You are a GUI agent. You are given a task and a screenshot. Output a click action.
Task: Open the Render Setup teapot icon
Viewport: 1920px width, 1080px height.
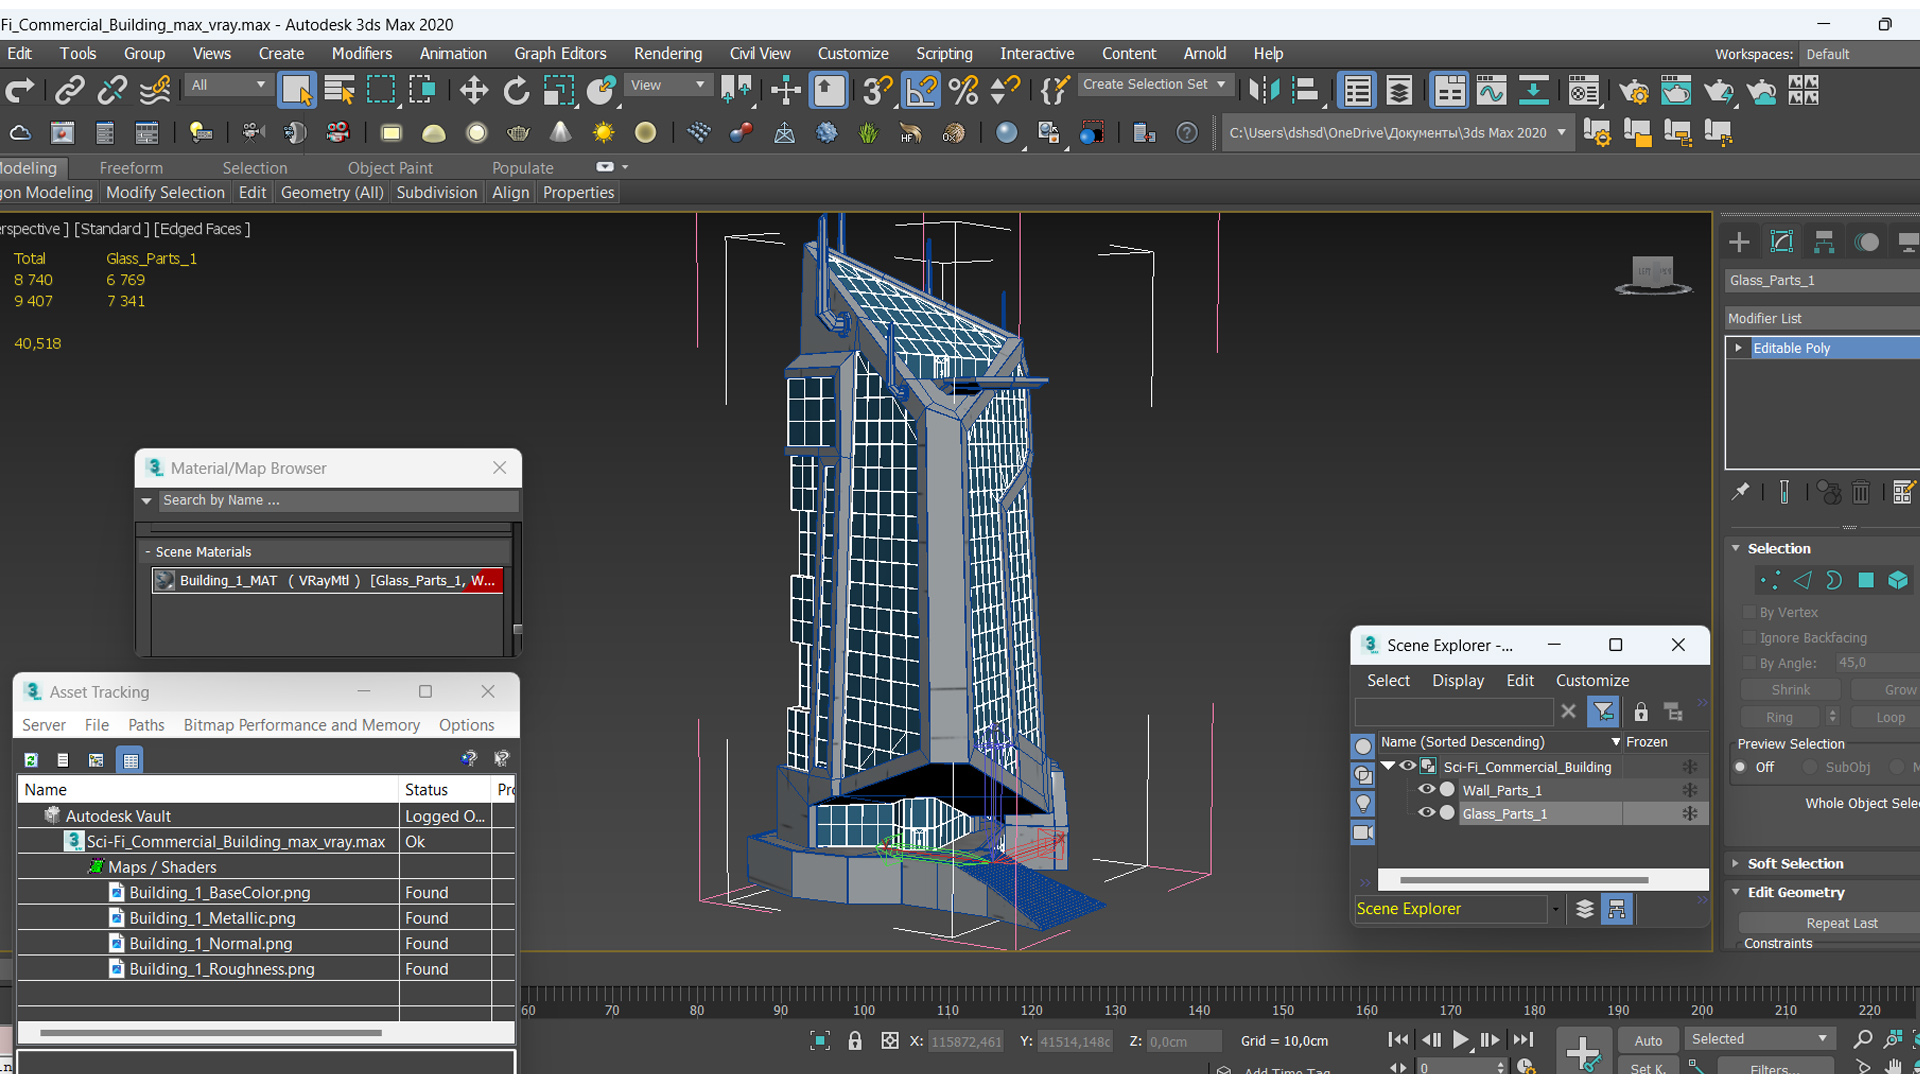(x=1634, y=91)
